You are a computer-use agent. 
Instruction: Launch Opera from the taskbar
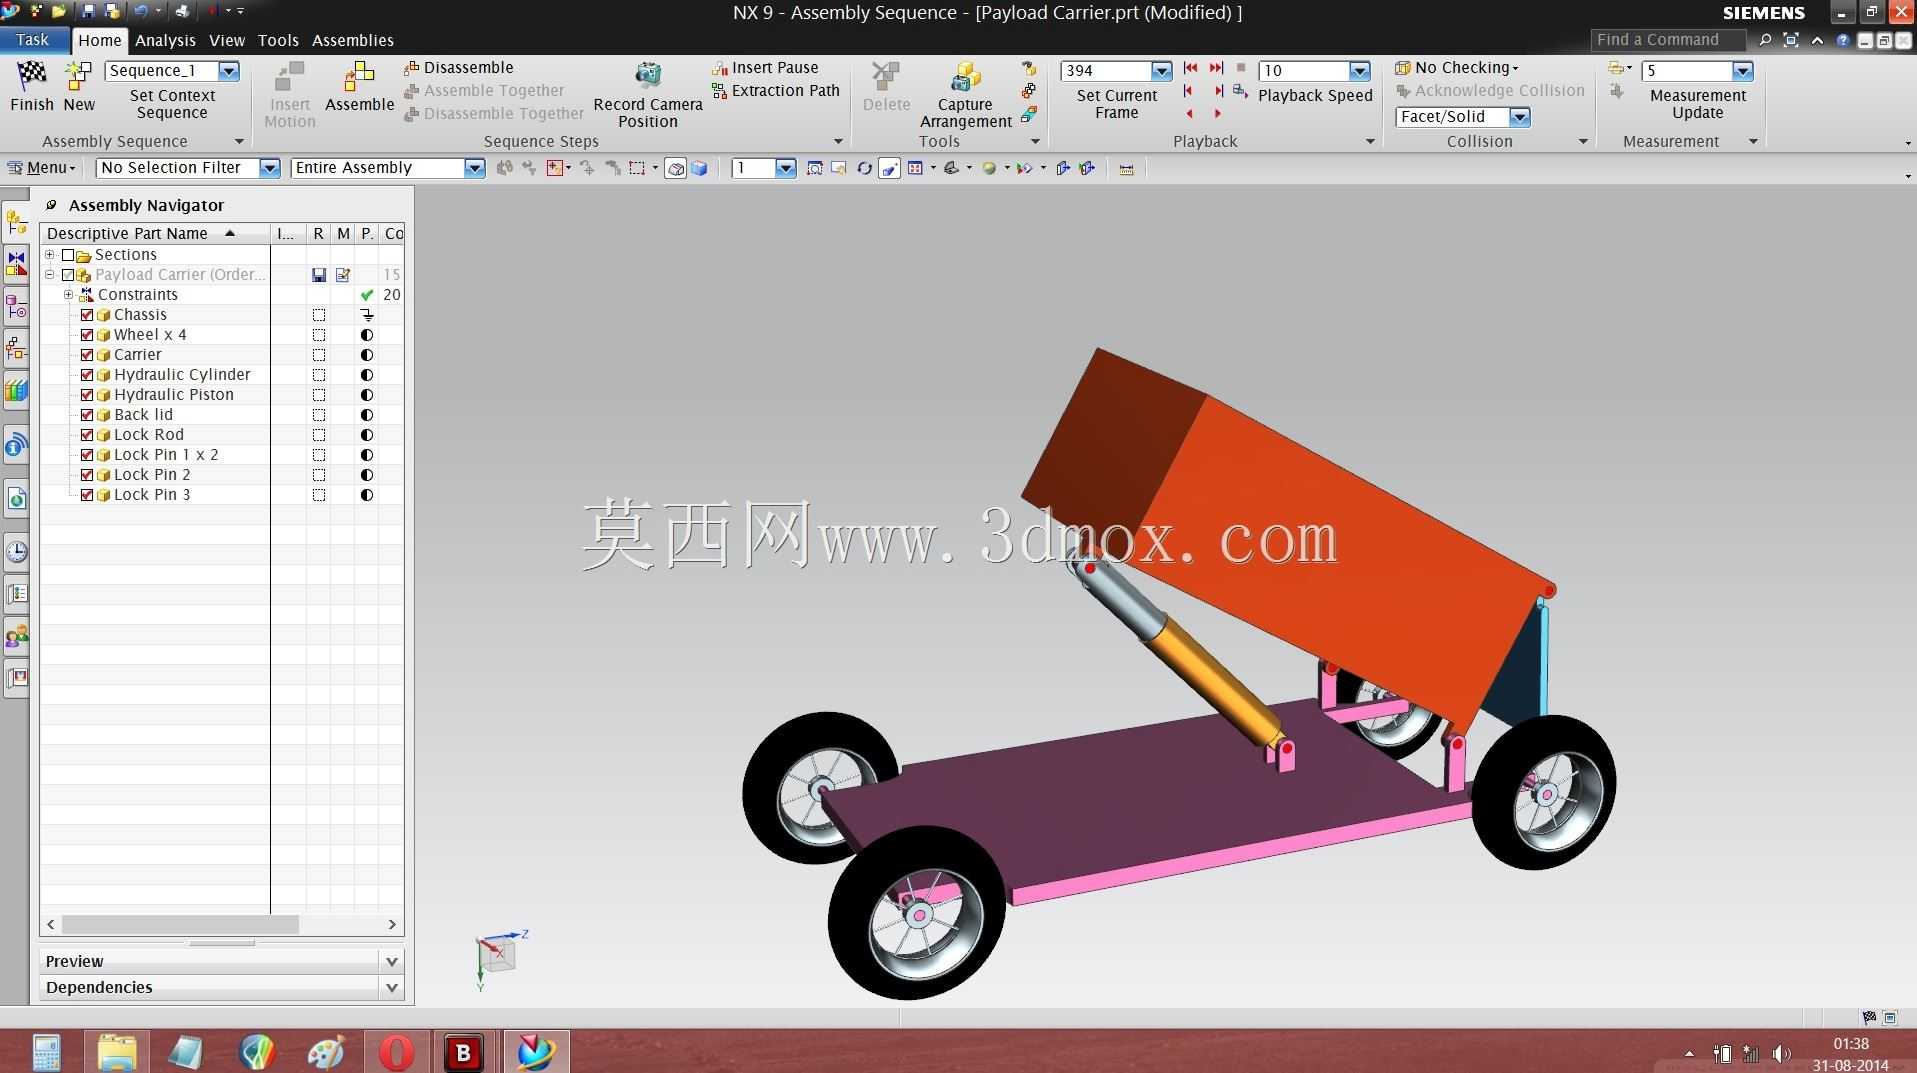pos(397,1052)
